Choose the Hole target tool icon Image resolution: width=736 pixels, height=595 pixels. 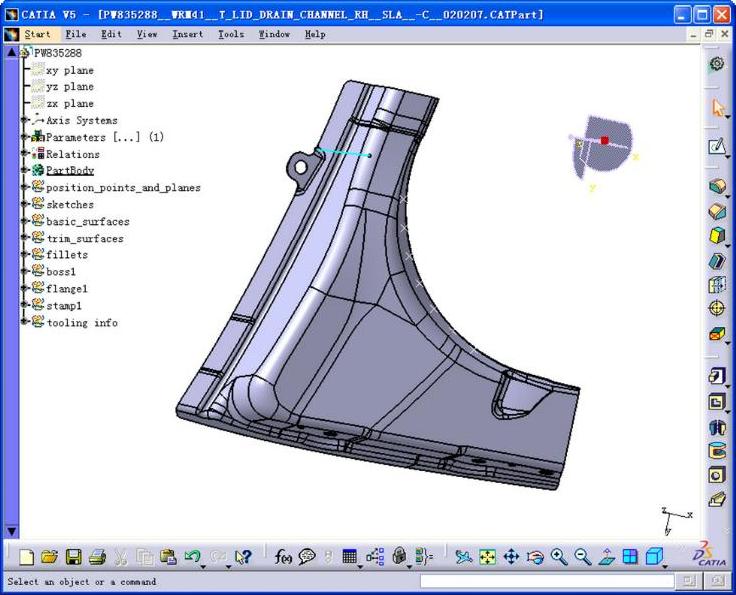[x=717, y=308]
